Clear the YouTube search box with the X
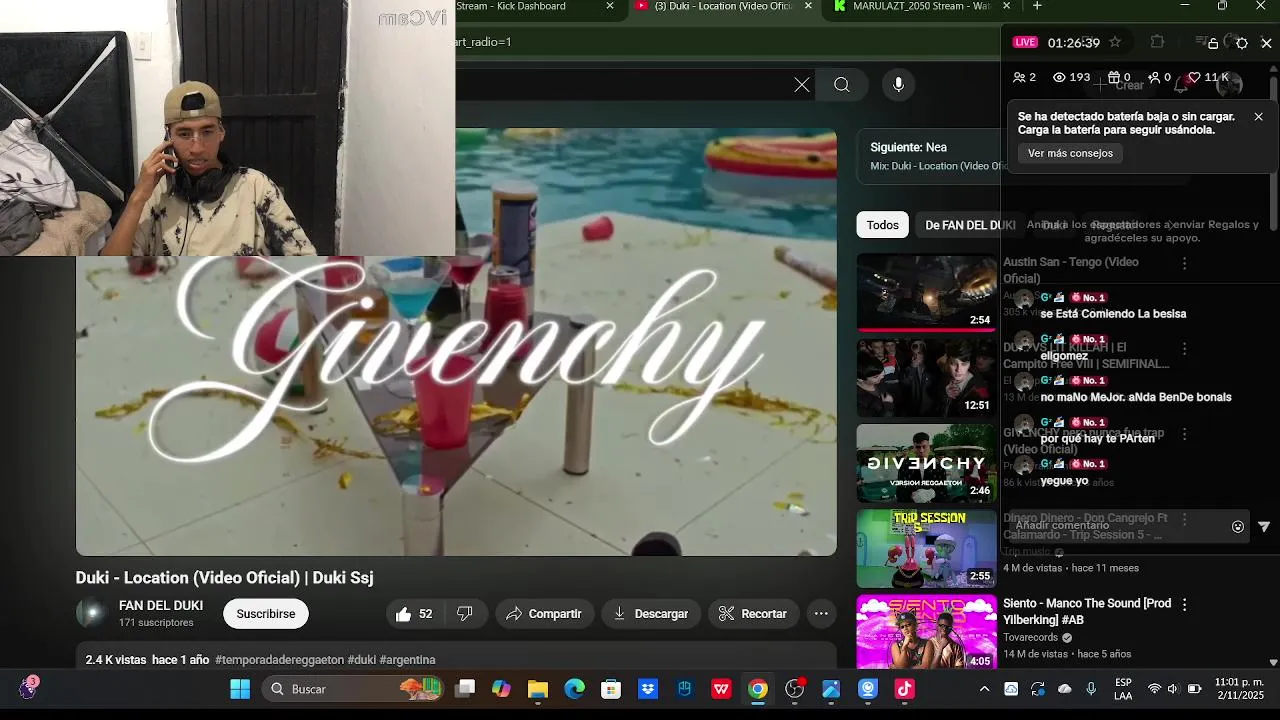 [x=802, y=85]
